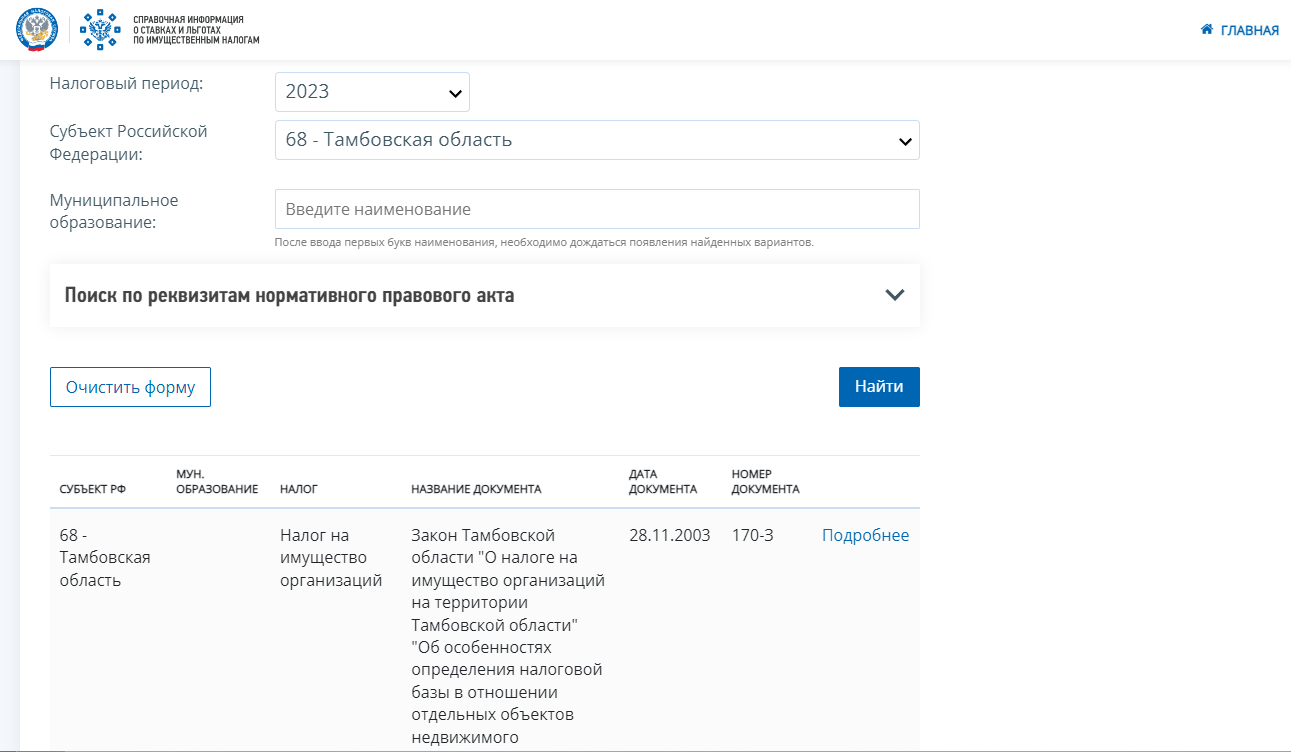
Task: Go to the ГЛАВНАЯ page
Action: click(1249, 30)
